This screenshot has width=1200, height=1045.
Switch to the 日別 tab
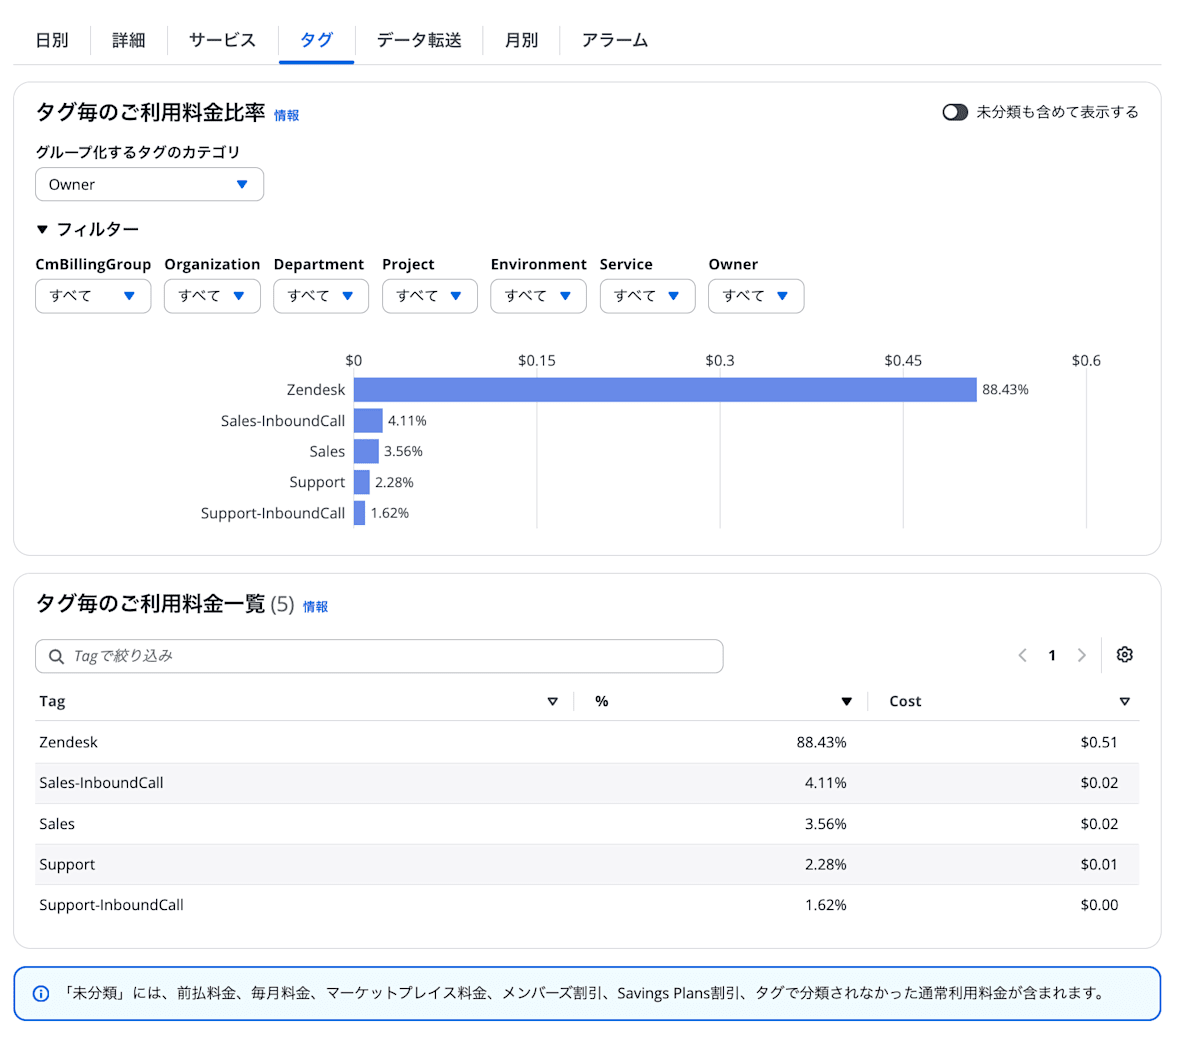point(52,40)
